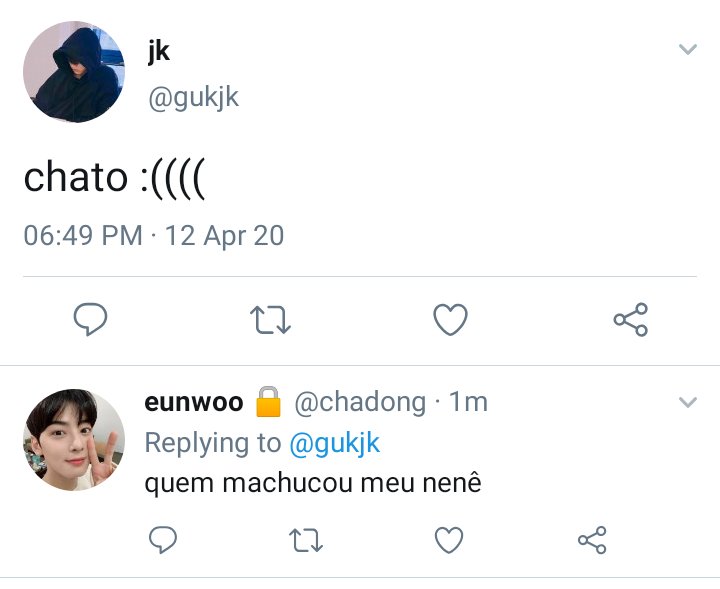Open the @chadong handle
Image resolution: width=720 pixels, height=589 pixels.
(360, 403)
